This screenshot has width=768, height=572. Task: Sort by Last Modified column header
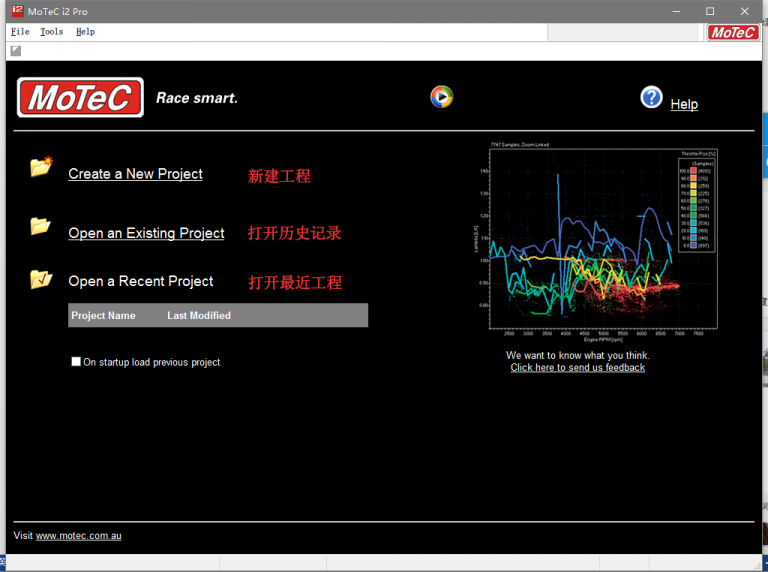199,315
